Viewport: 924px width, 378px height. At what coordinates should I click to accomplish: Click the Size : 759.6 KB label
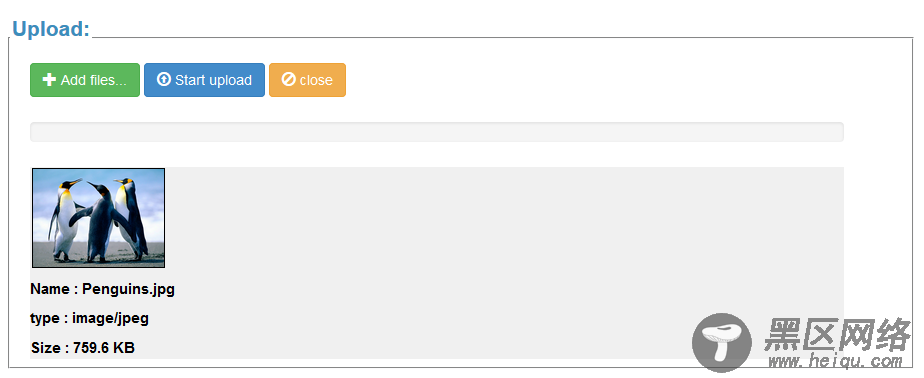point(83,348)
